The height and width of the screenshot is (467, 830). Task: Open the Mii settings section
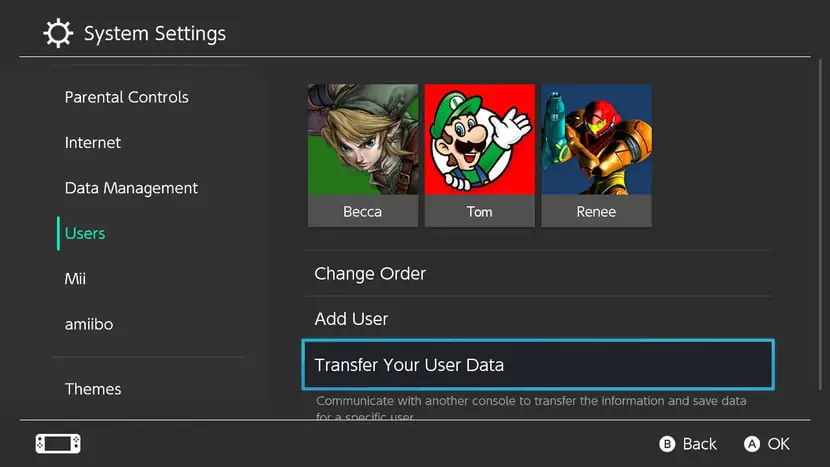pyautogui.click(x=75, y=279)
